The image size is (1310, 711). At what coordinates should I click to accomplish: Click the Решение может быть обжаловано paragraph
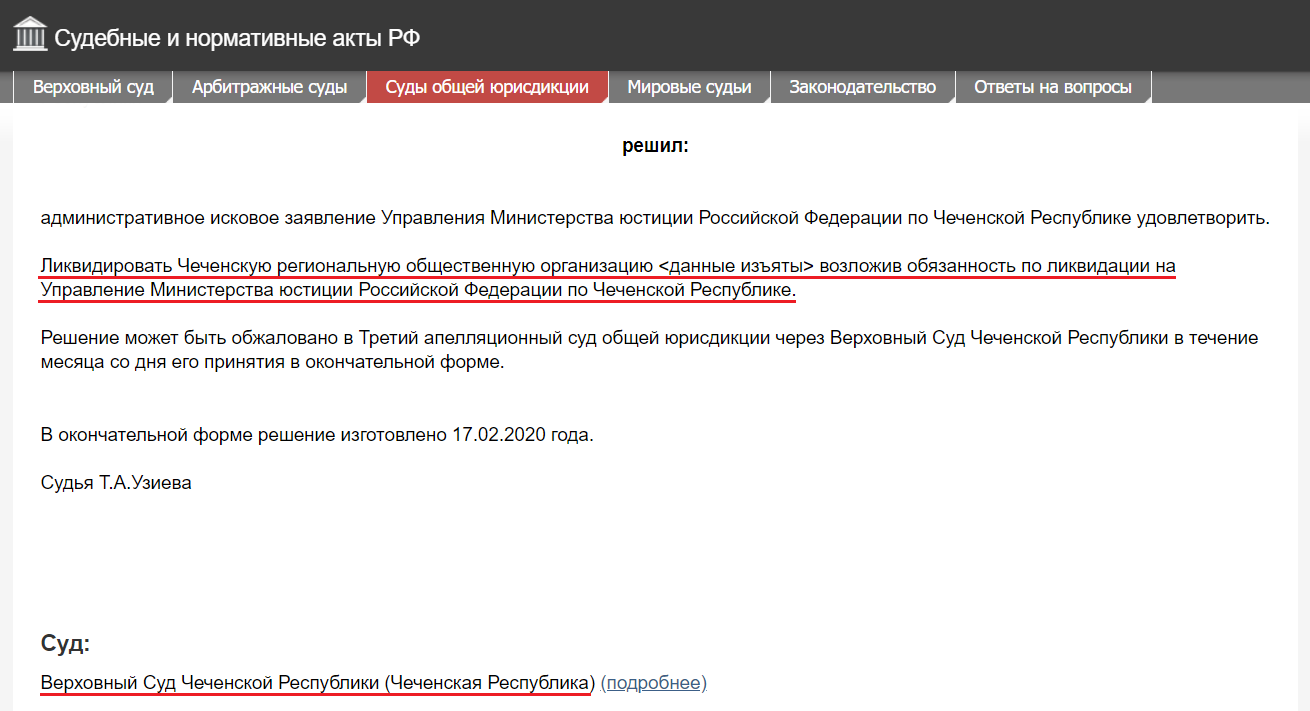pyautogui.click(x=649, y=350)
